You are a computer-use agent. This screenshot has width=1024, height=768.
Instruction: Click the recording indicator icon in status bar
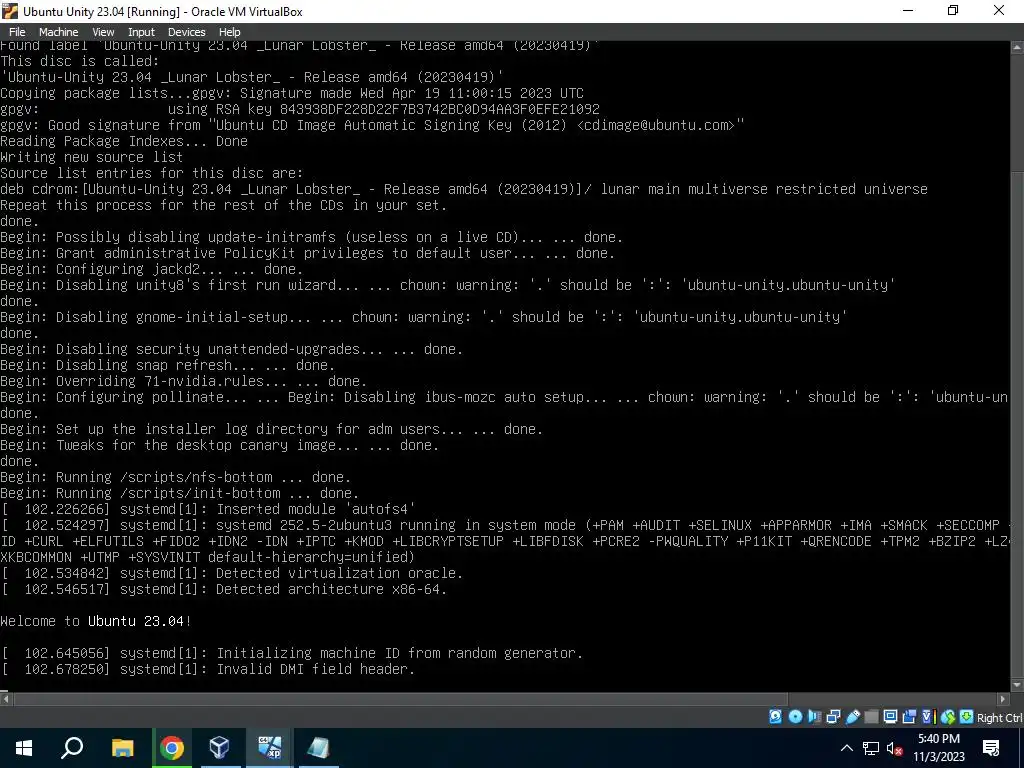[x=909, y=717]
